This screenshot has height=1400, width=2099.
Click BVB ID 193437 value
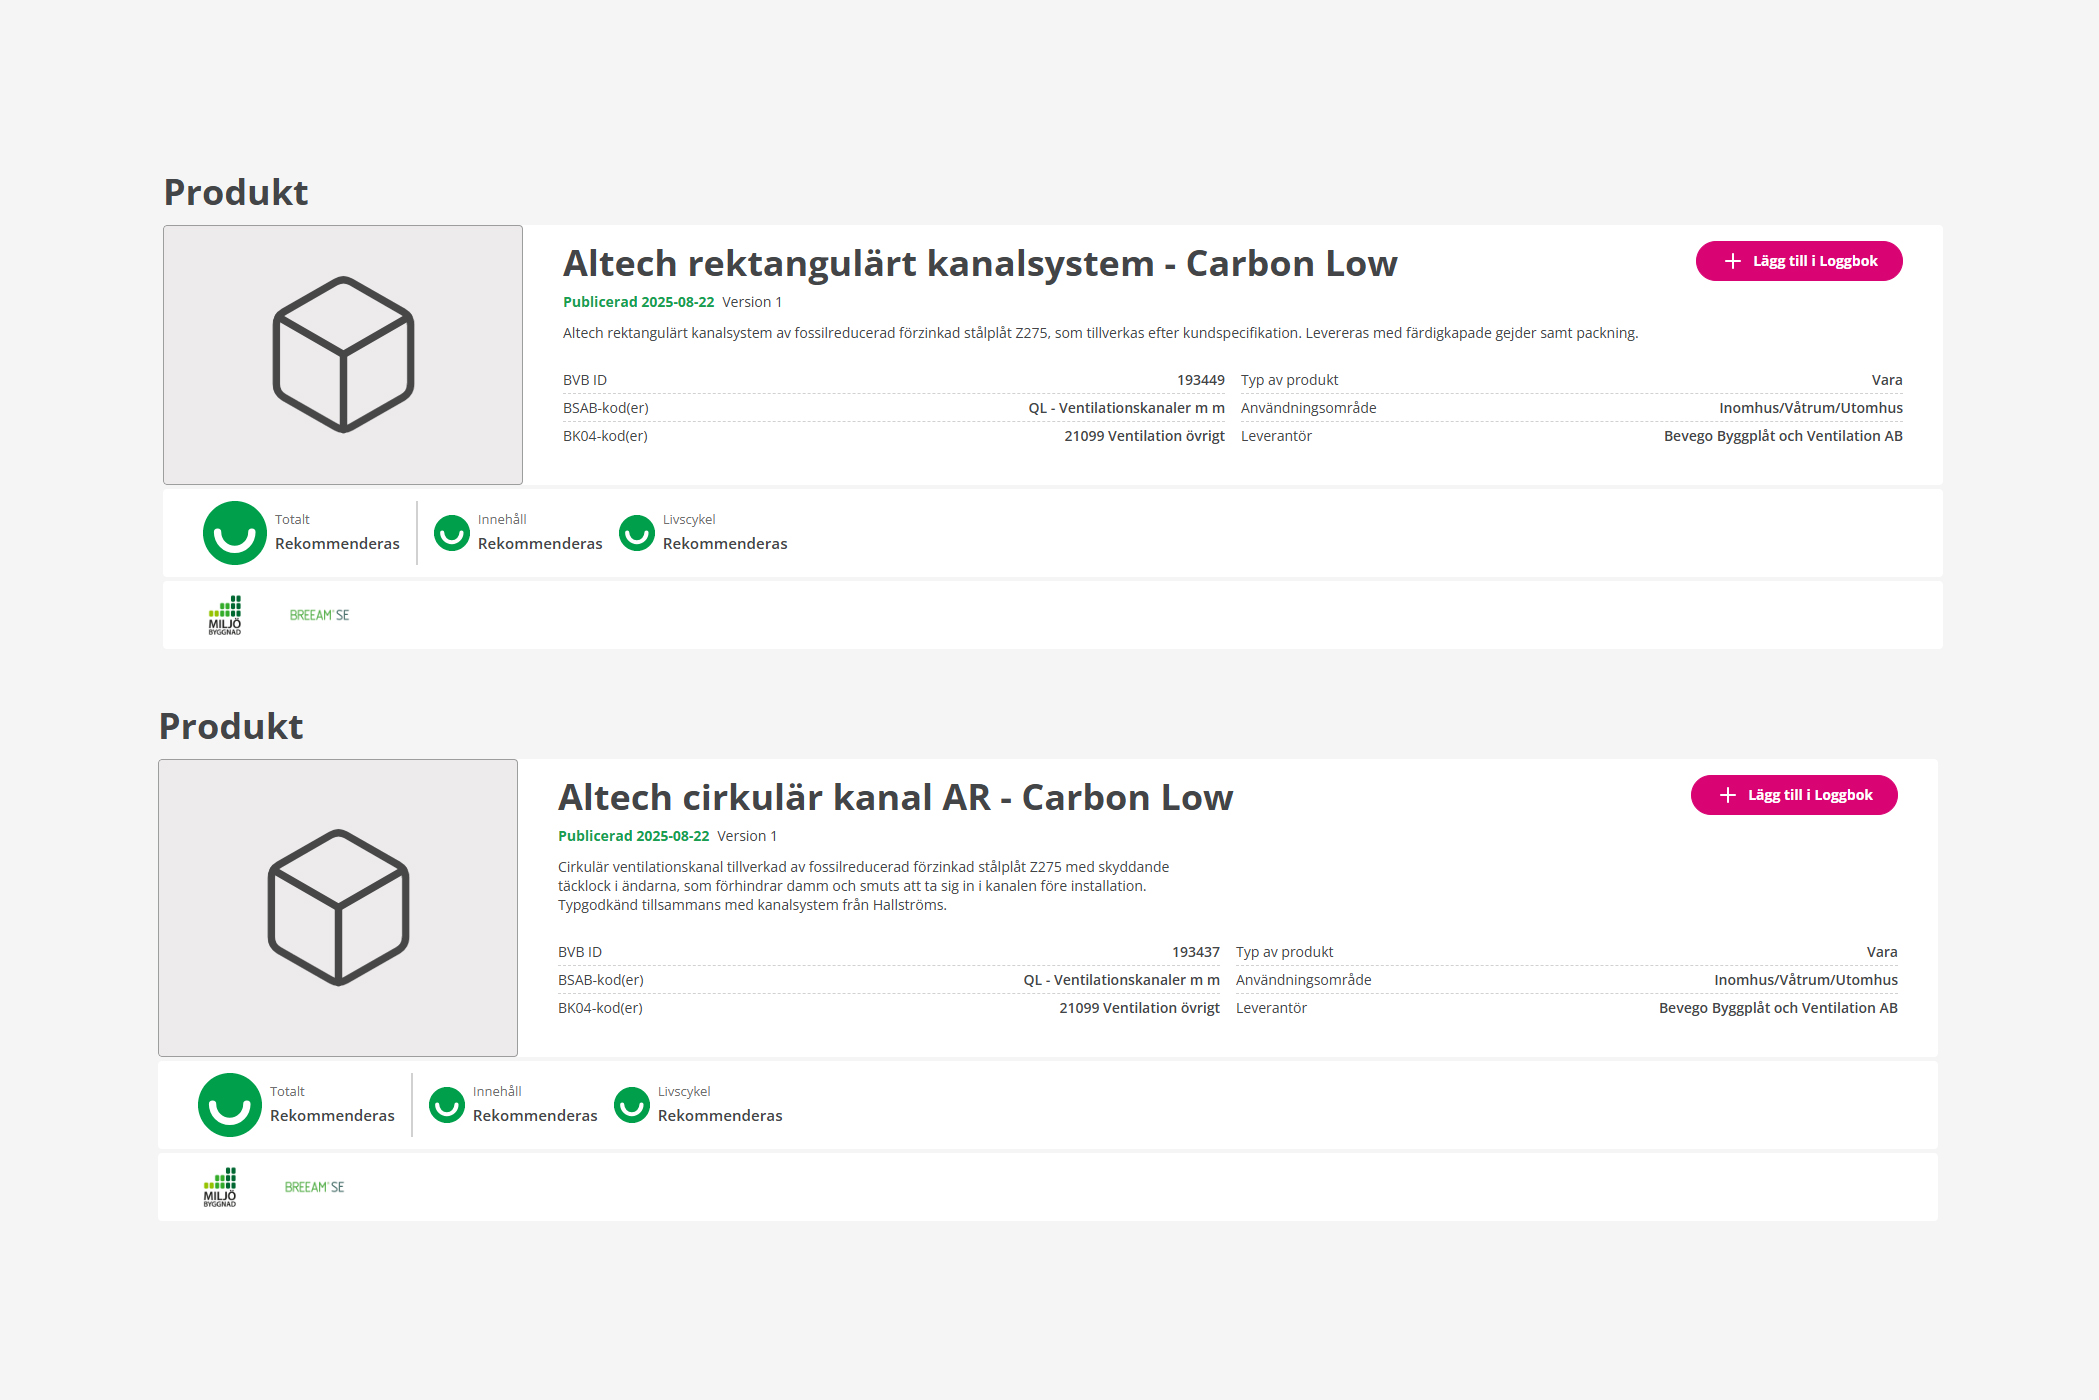pos(1195,952)
